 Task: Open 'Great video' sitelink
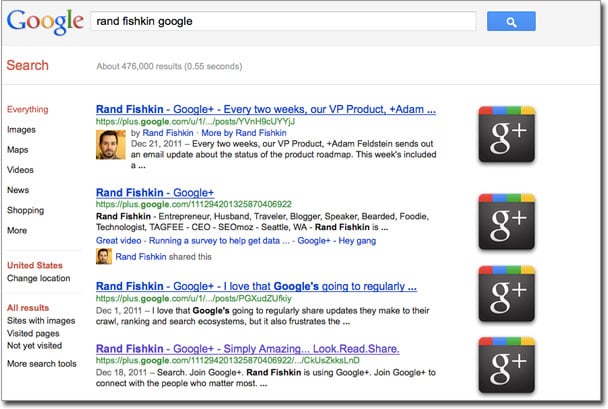(x=119, y=241)
